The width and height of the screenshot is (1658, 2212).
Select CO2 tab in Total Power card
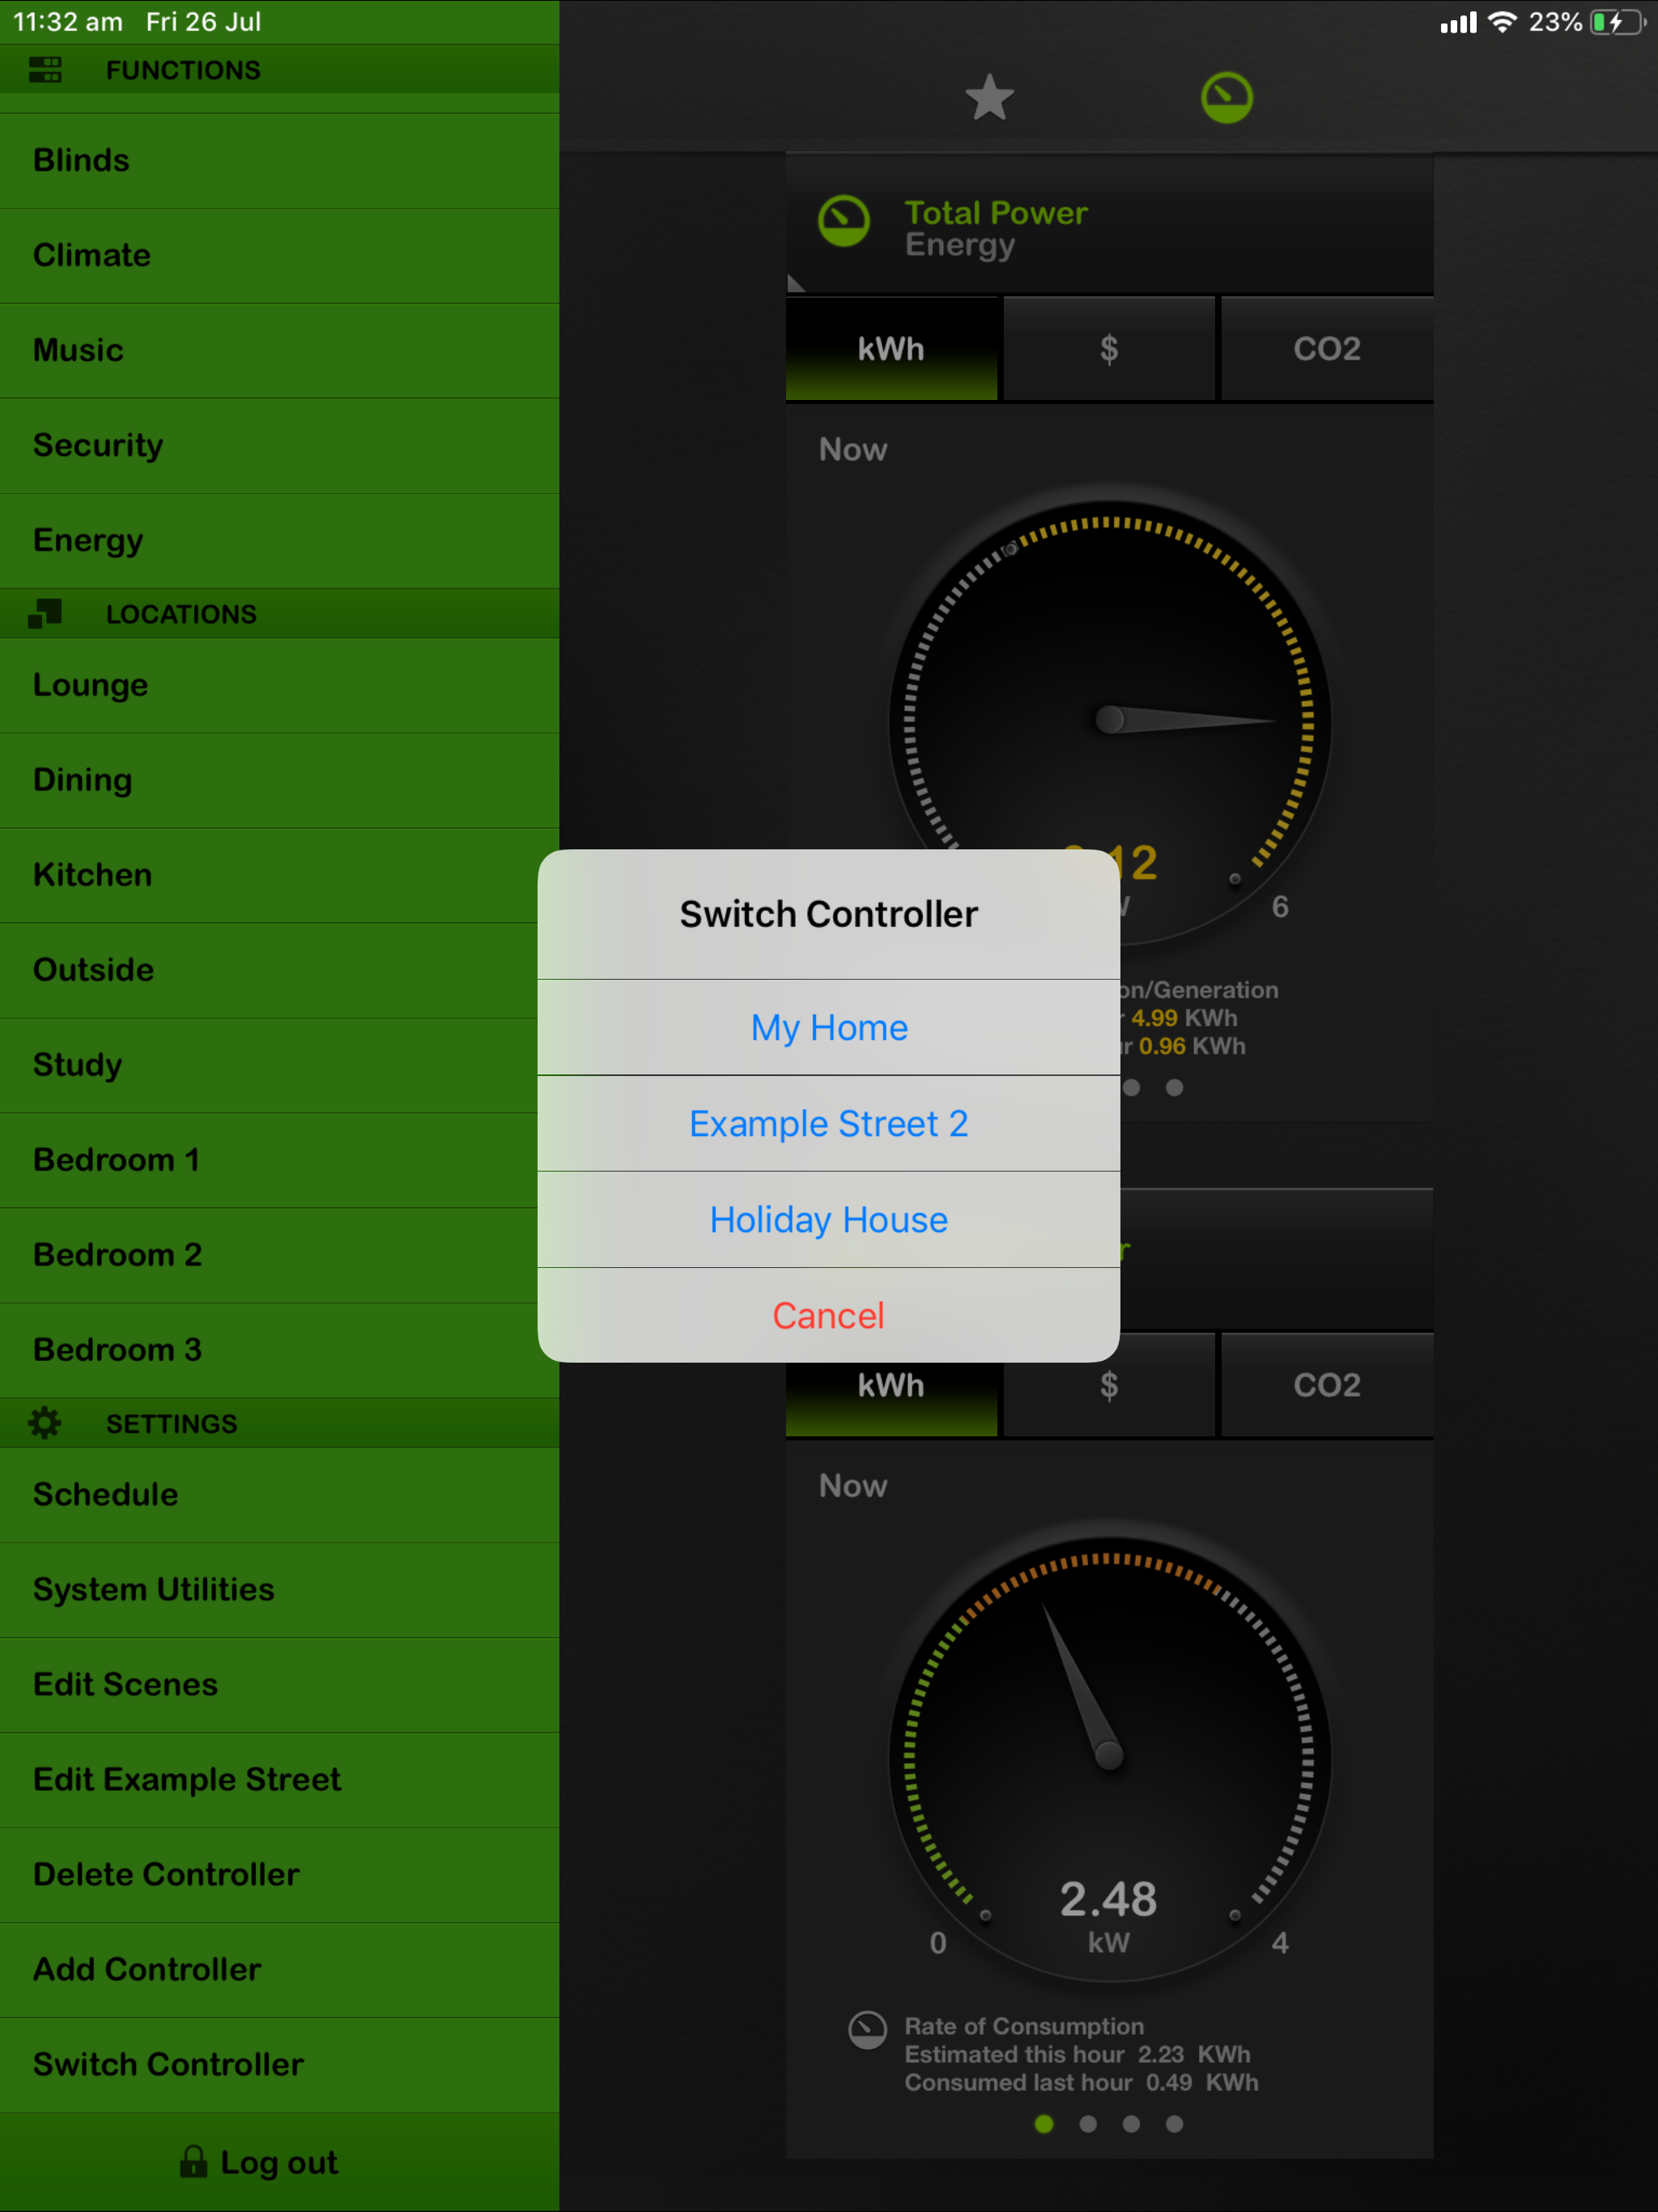1327,349
